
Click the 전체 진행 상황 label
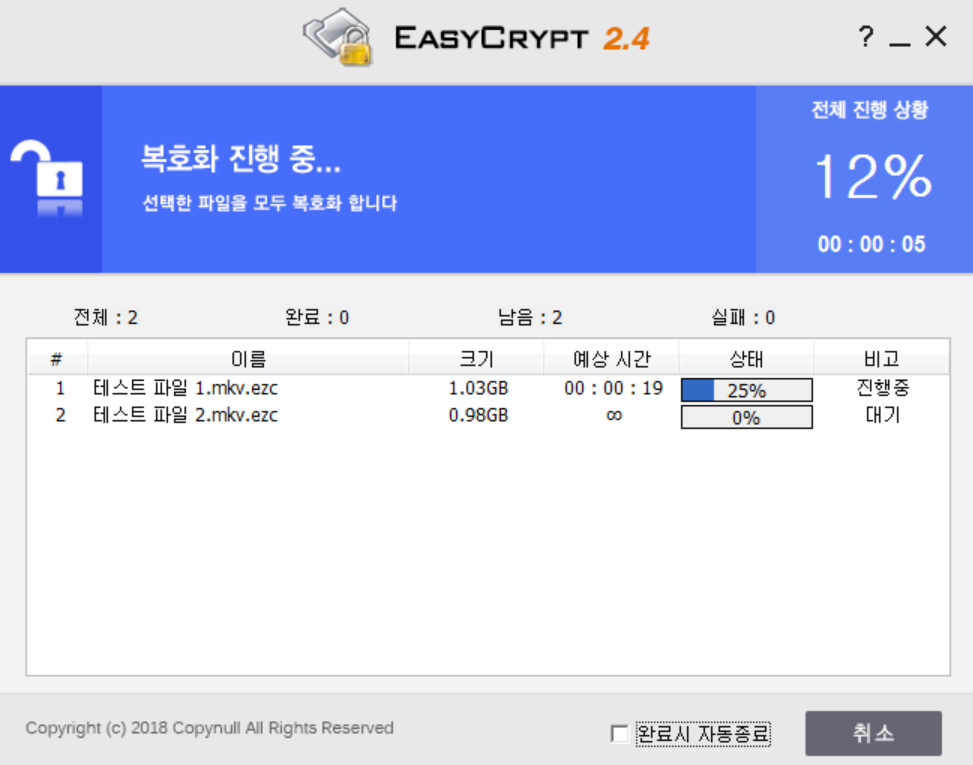pyautogui.click(x=870, y=110)
